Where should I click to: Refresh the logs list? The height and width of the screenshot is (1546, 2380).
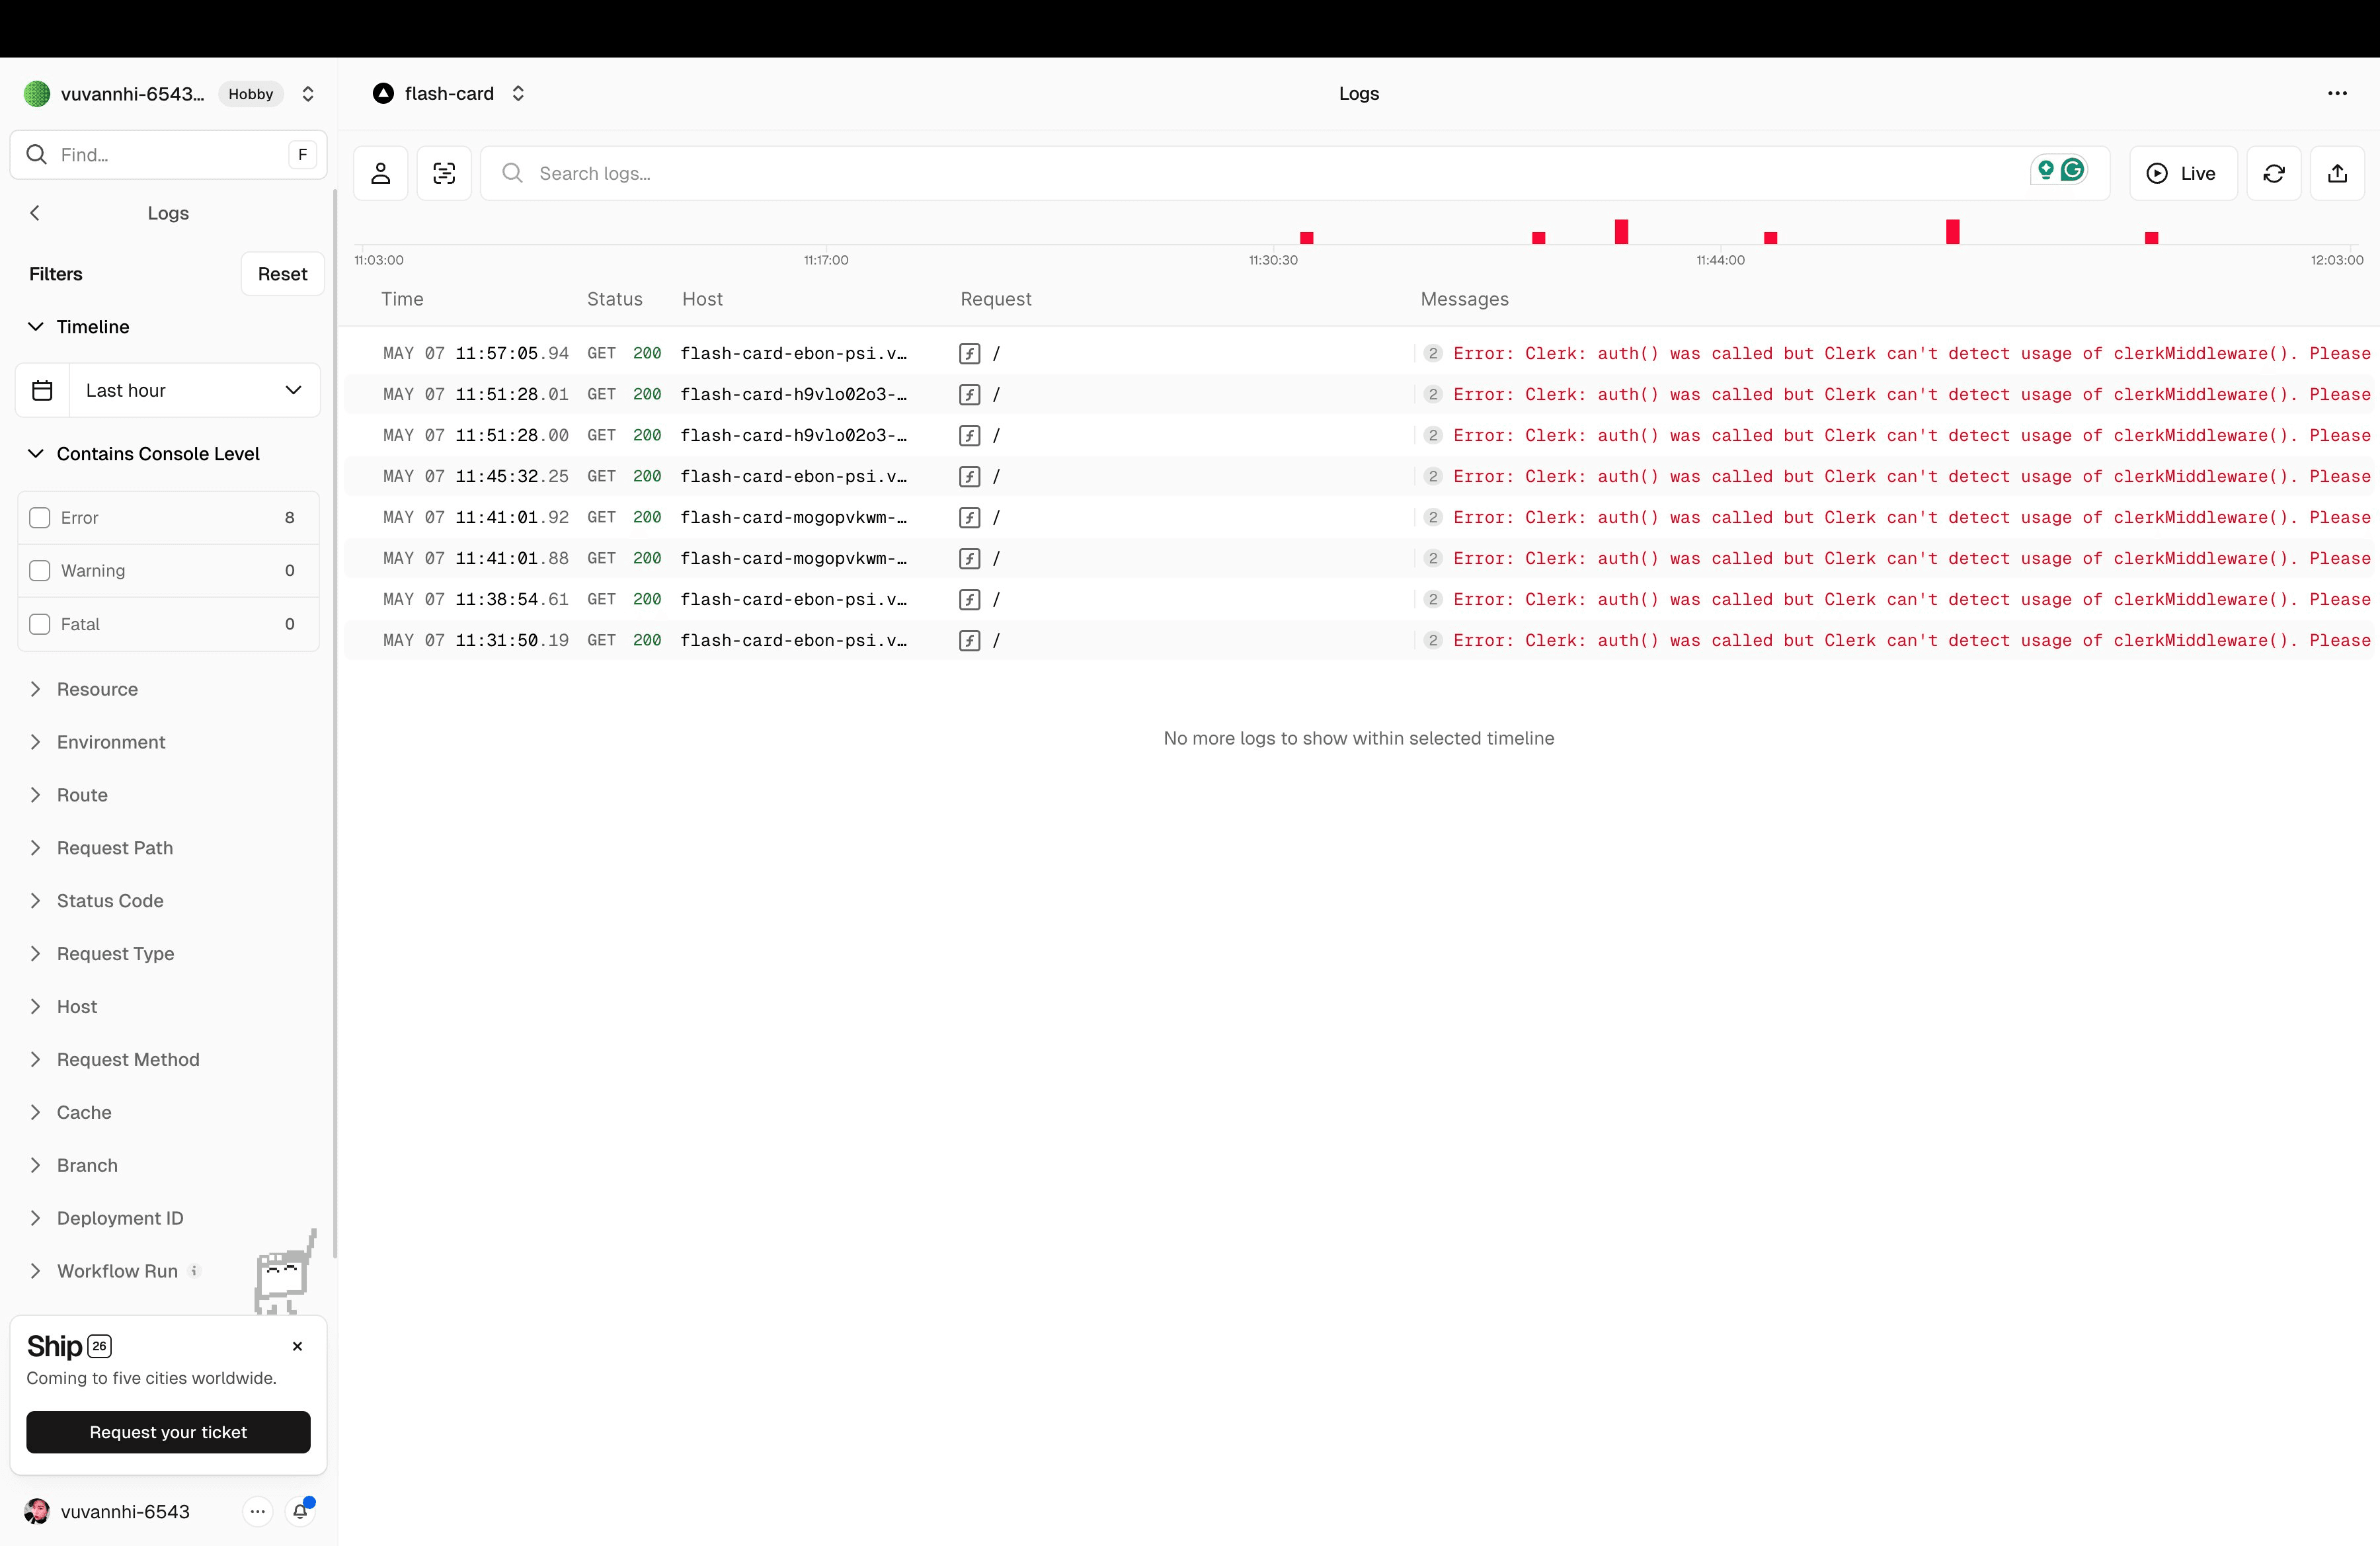click(2274, 173)
